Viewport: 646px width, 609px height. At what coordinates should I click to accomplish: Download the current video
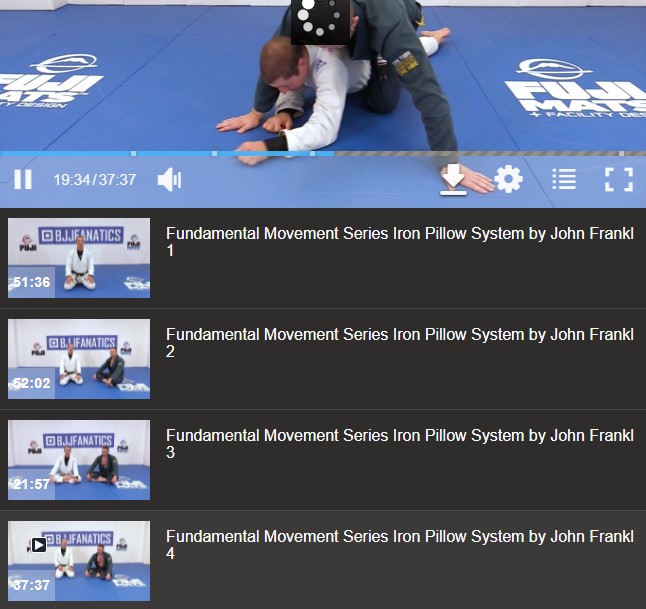pyautogui.click(x=453, y=180)
